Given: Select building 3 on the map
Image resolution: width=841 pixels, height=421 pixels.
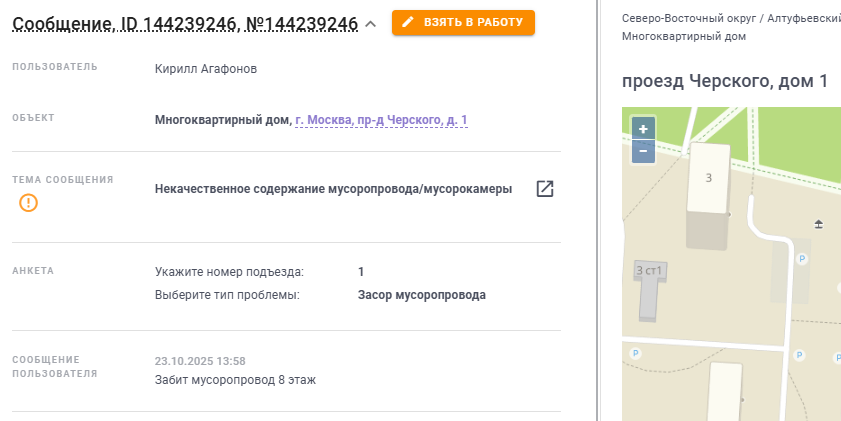Looking at the screenshot, I should click(x=708, y=179).
